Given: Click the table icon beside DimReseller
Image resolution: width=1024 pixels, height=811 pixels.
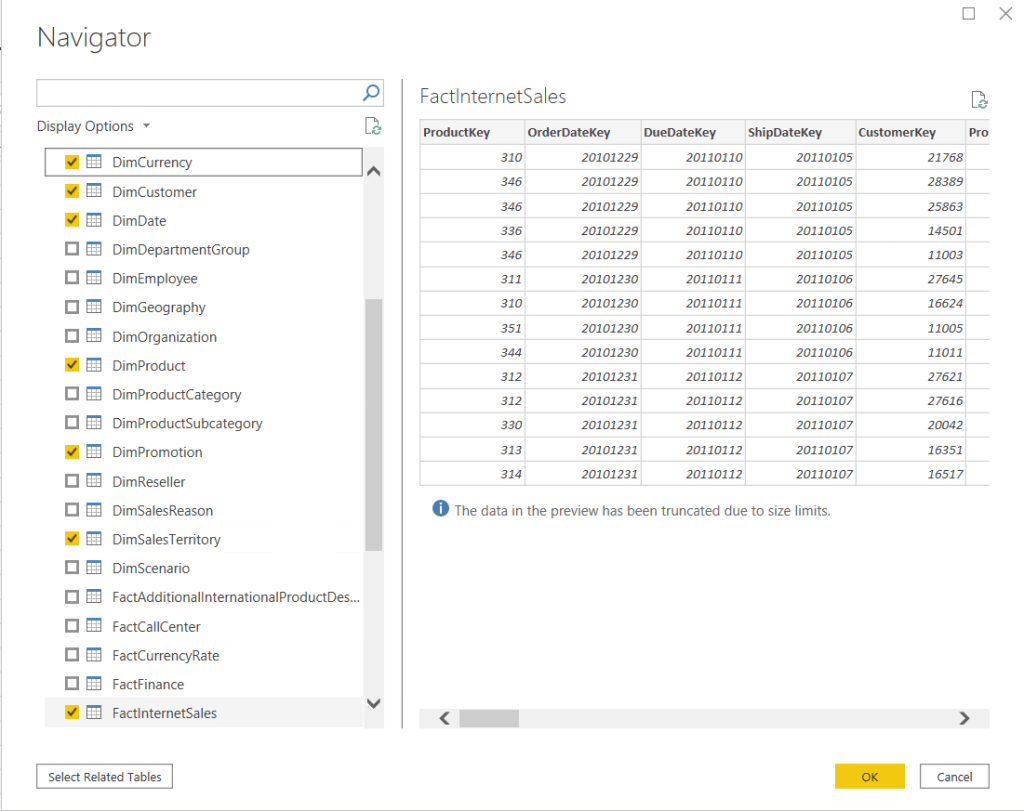Looking at the screenshot, I should pyautogui.click(x=95, y=482).
